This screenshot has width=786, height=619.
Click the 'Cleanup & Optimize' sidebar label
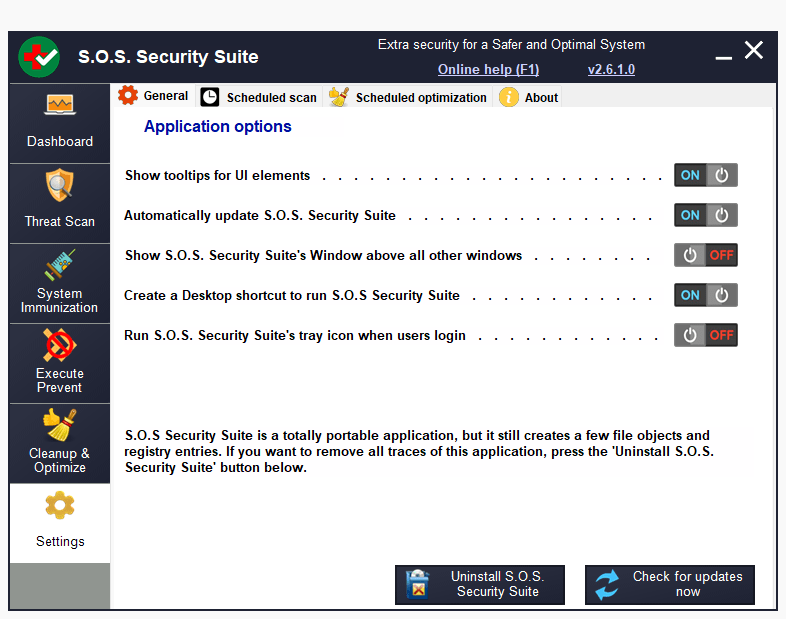pyautogui.click(x=60, y=460)
